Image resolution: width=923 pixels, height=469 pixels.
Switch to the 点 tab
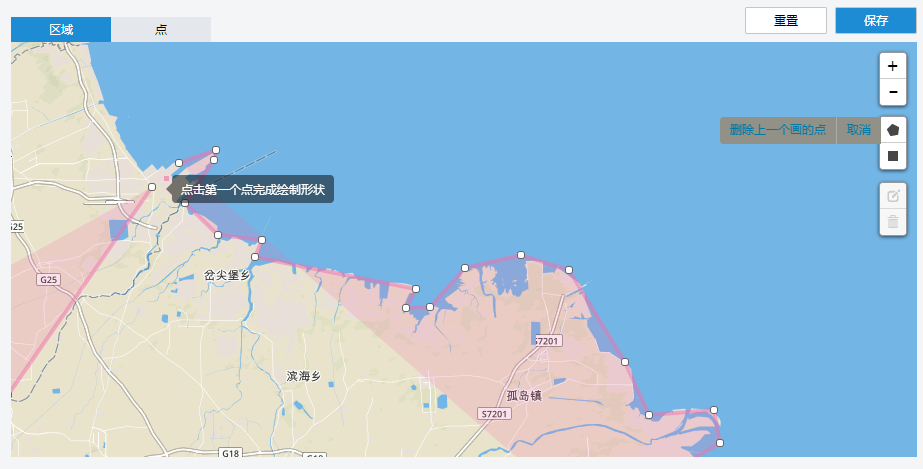[161, 29]
